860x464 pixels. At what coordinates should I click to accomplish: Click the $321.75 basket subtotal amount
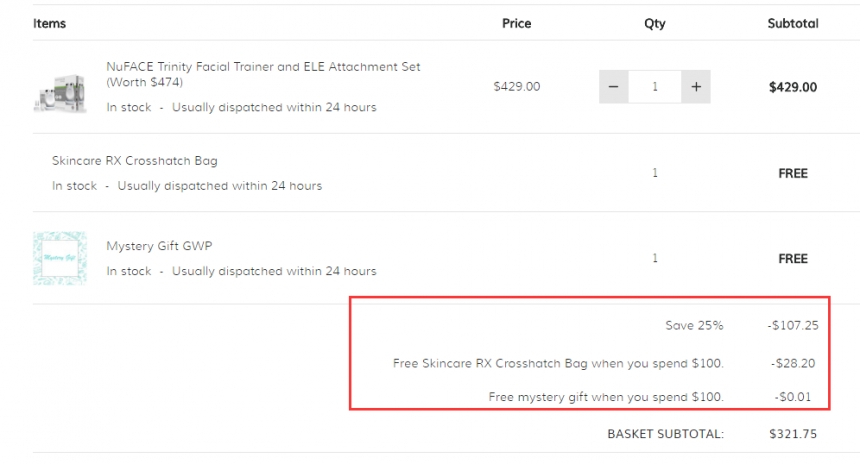(x=792, y=434)
